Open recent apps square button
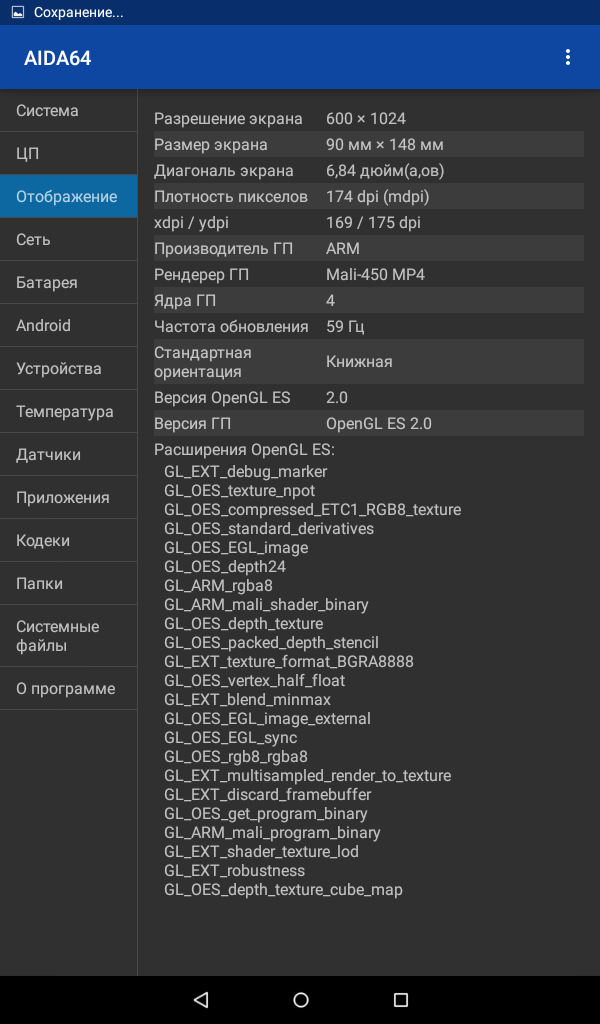This screenshot has width=600, height=1024. 400,999
